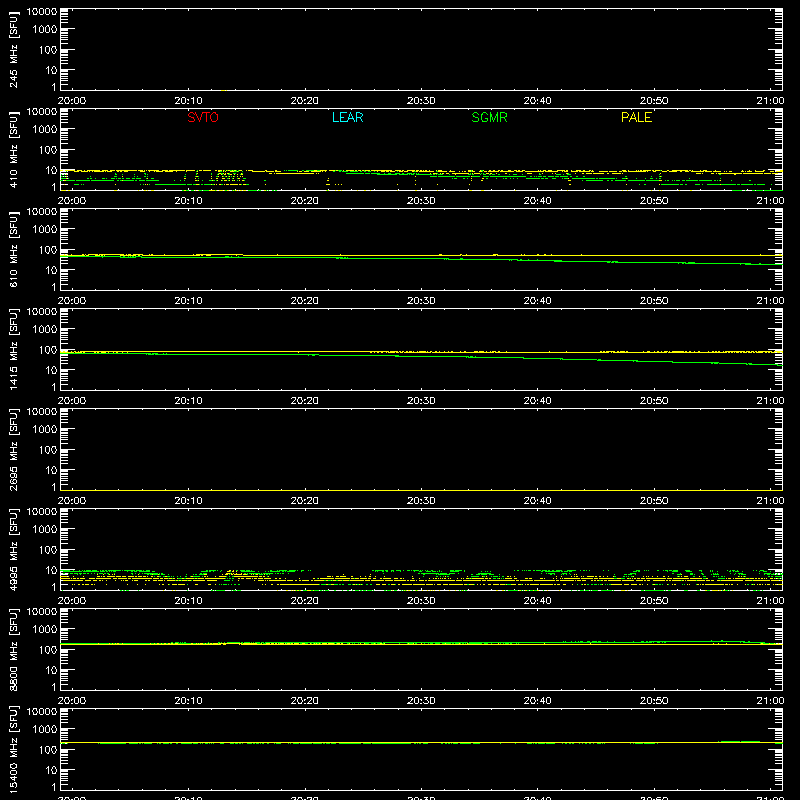Click 20:50 label of the 410 MHz panel
Viewport: 800px width, 800px height.
654,201
